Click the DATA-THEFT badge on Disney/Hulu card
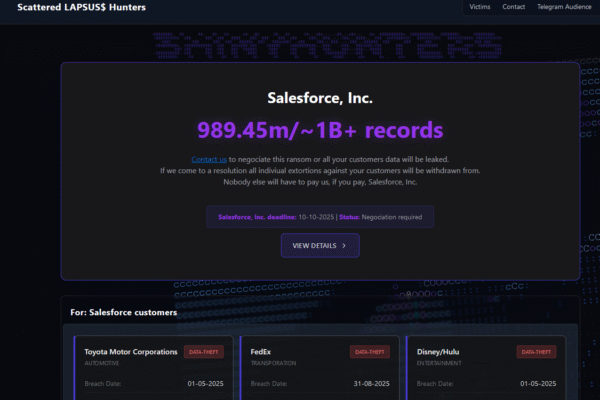The width and height of the screenshot is (600, 400). point(536,352)
